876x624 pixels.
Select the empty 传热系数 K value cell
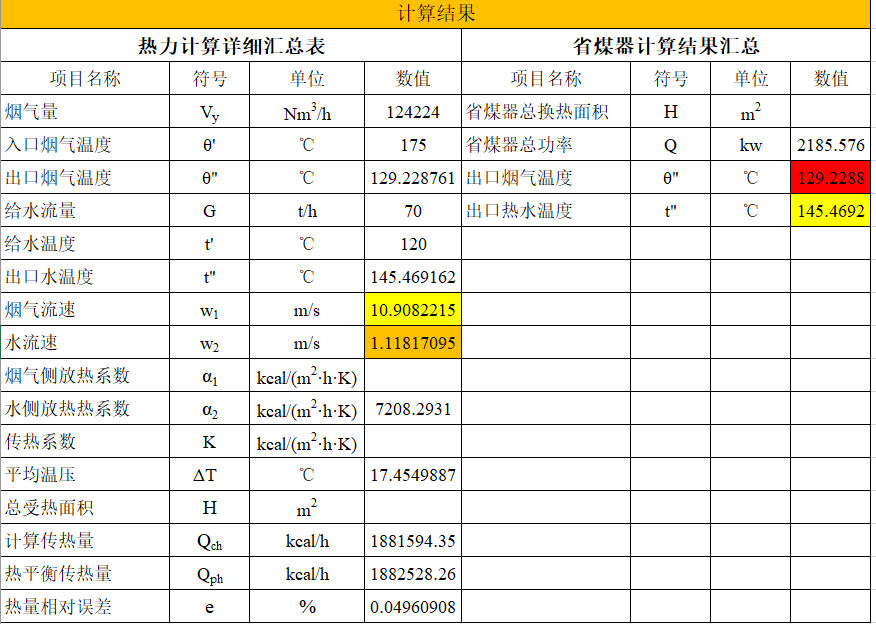click(413, 442)
